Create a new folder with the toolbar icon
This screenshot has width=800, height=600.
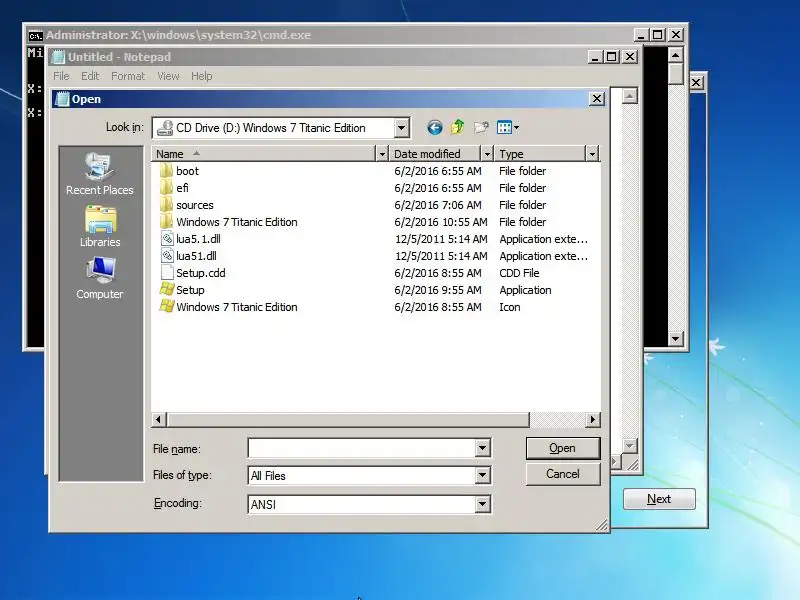[x=481, y=128]
